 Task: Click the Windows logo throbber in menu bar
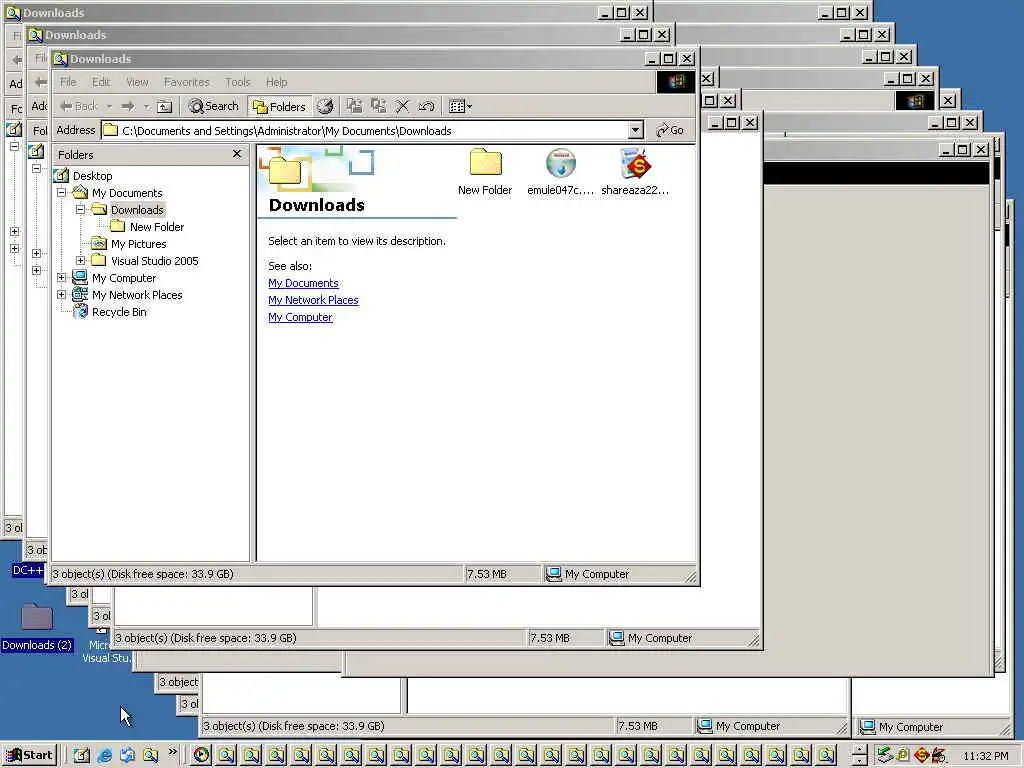[x=676, y=82]
